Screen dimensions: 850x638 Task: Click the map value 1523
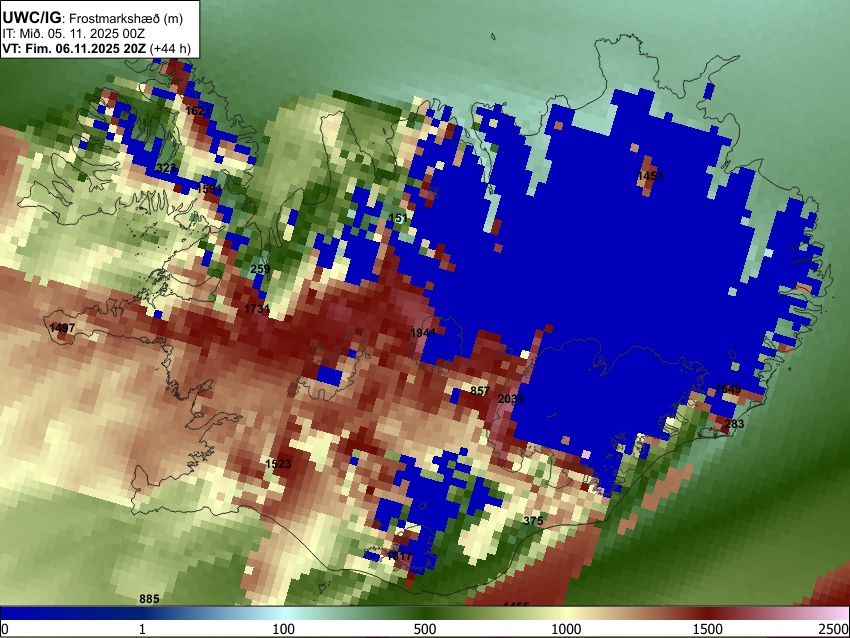point(279,464)
